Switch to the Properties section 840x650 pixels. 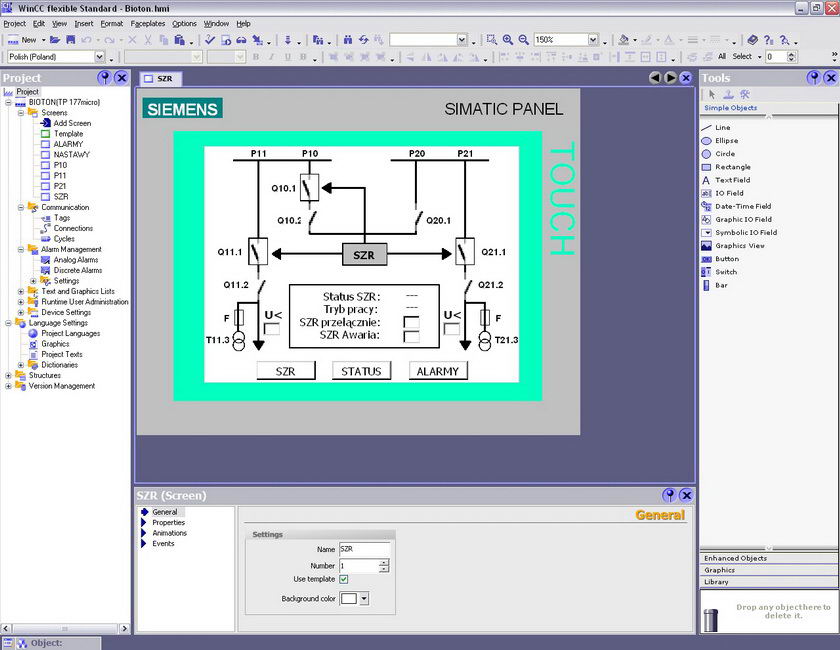click(x=168, y=522)
